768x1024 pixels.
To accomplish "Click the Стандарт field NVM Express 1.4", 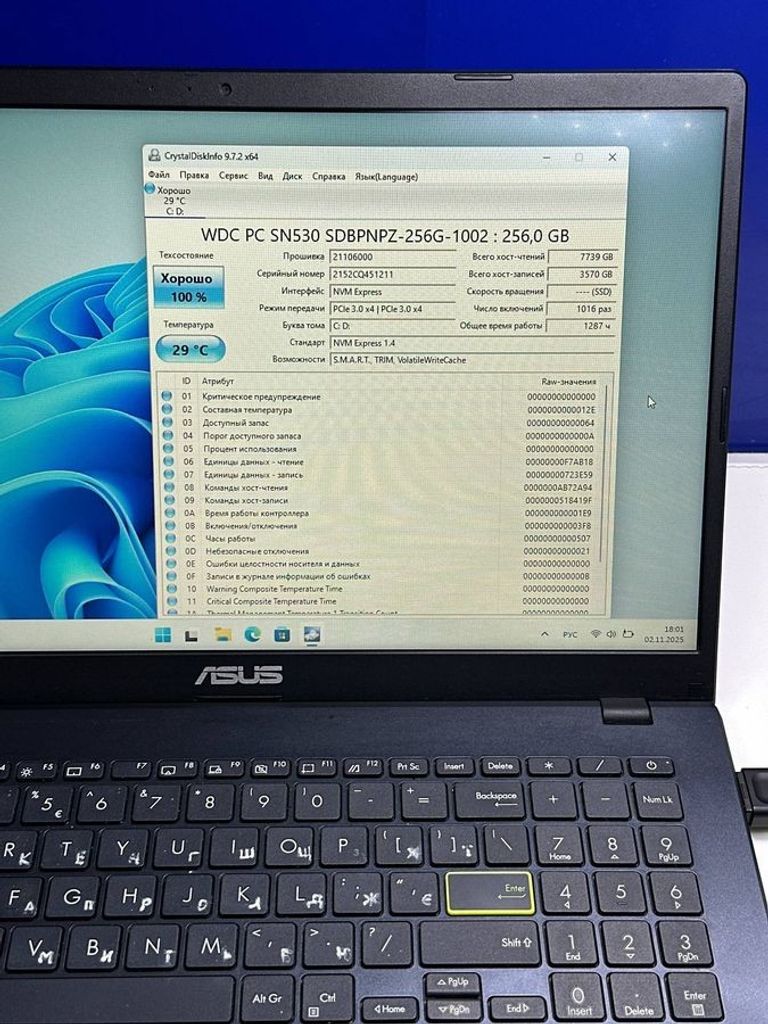I will pos(472,343).
